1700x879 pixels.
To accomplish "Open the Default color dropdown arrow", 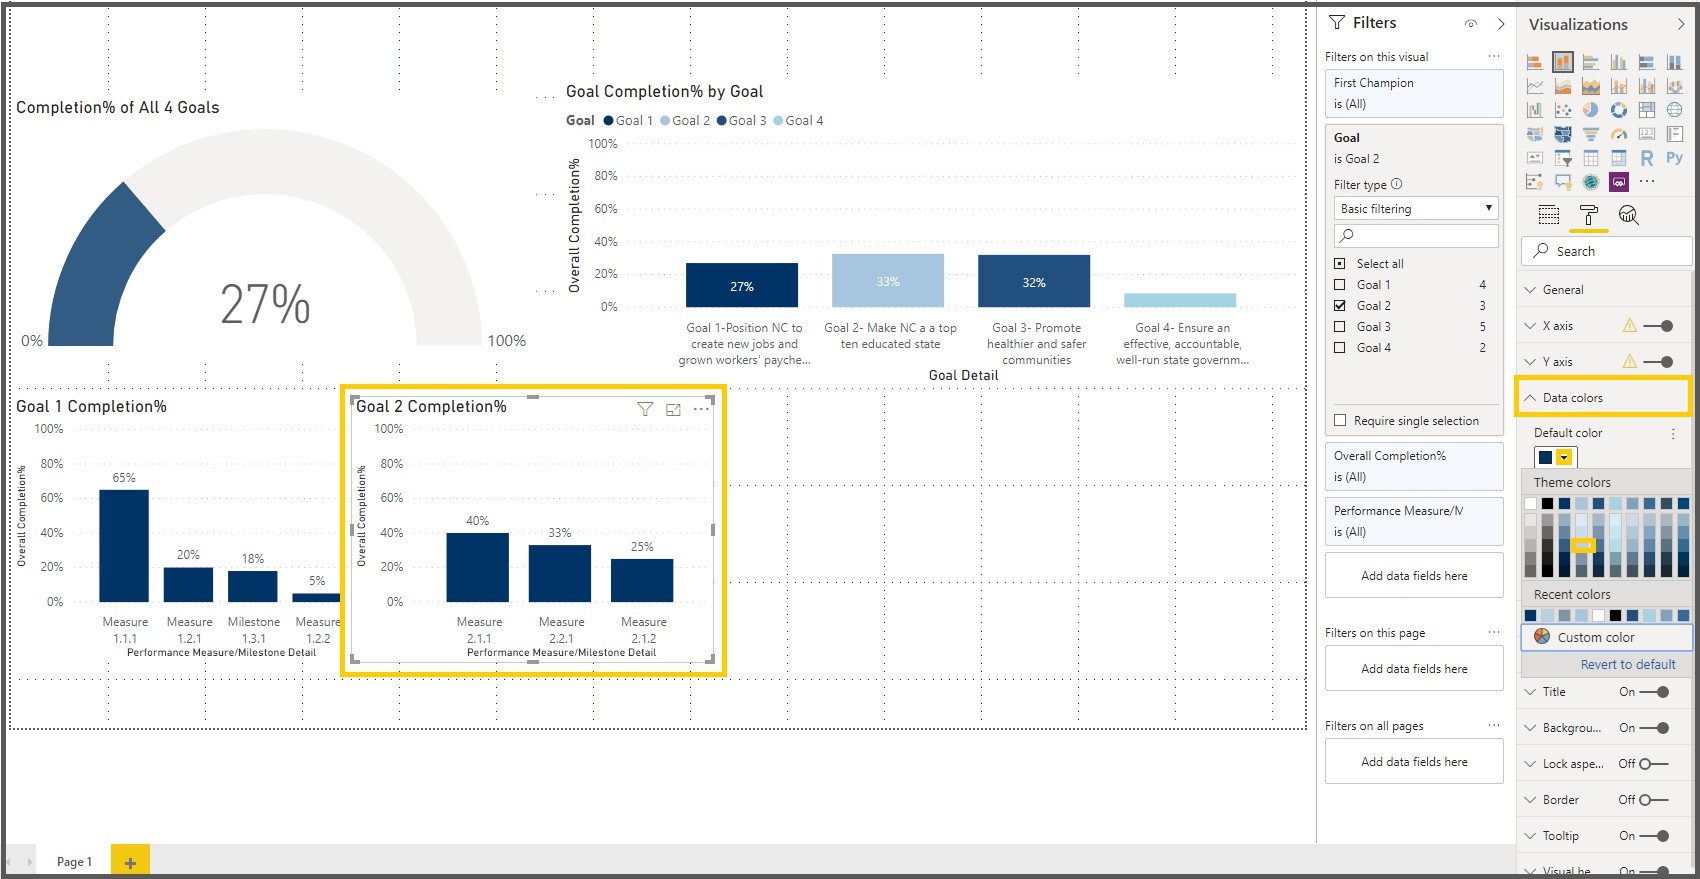I will (1564, 457).
